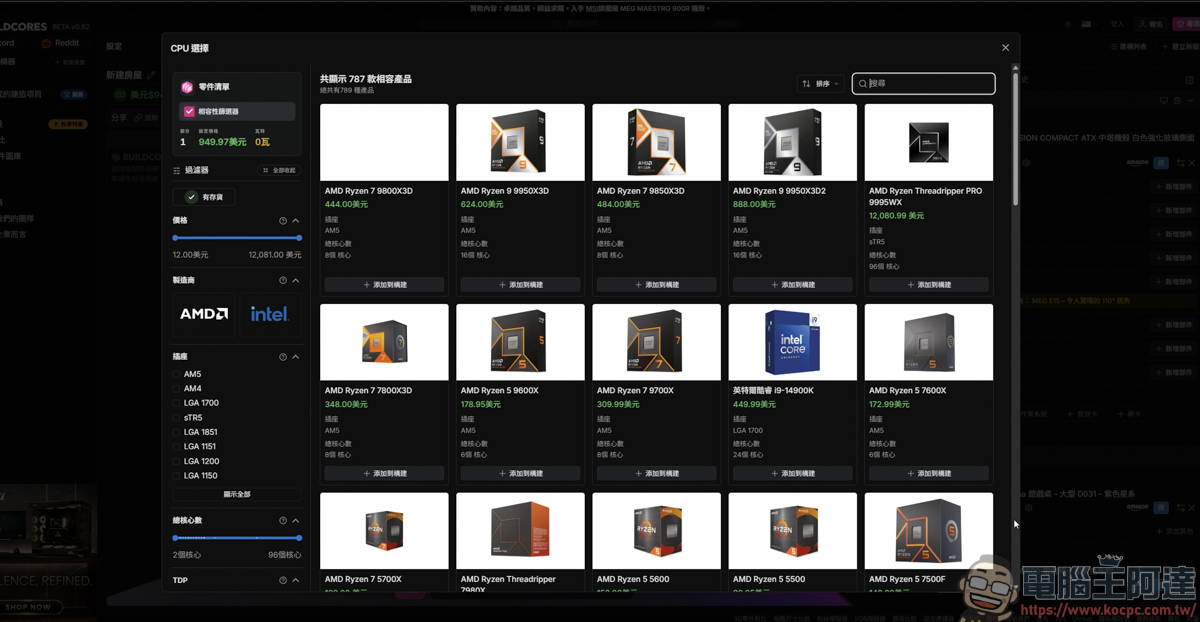Add AMD Ryzen 7 9850X3D to build

point(656,285)
